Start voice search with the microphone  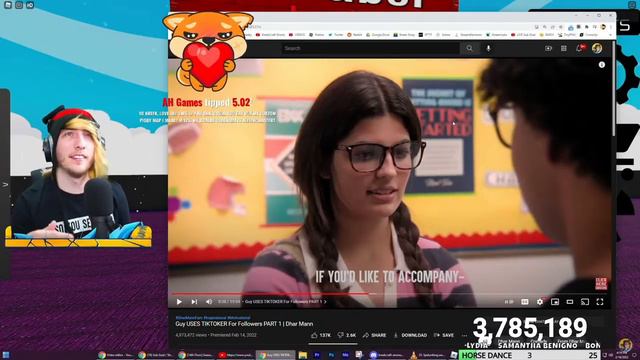(489, 48)
